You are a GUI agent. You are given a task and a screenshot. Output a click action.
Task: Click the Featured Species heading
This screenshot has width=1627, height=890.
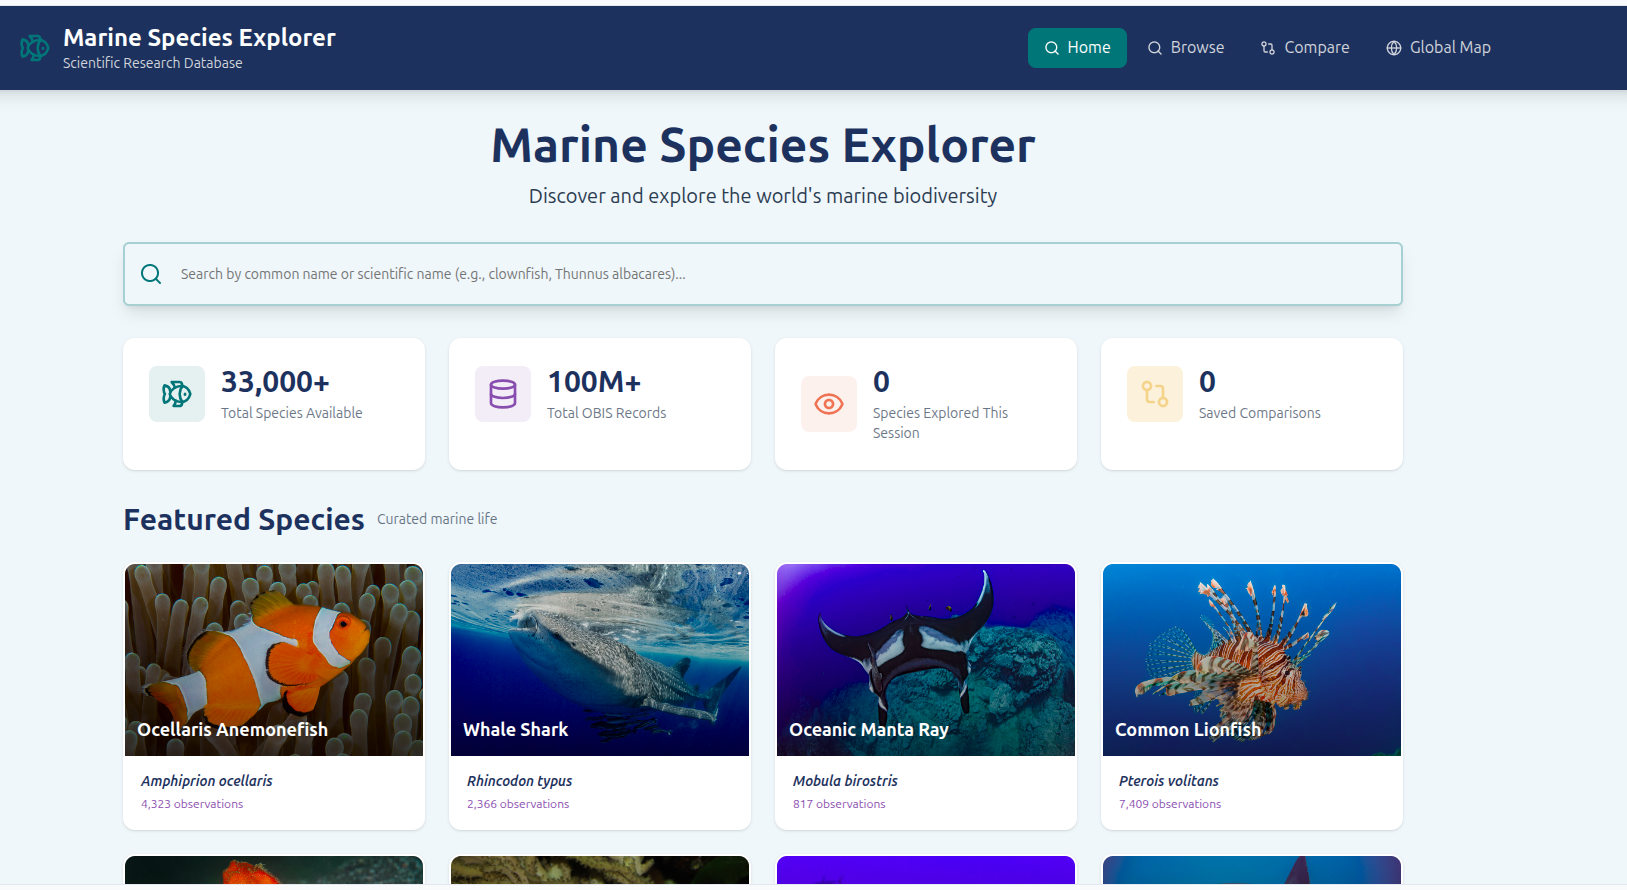(x=244, y=520)
